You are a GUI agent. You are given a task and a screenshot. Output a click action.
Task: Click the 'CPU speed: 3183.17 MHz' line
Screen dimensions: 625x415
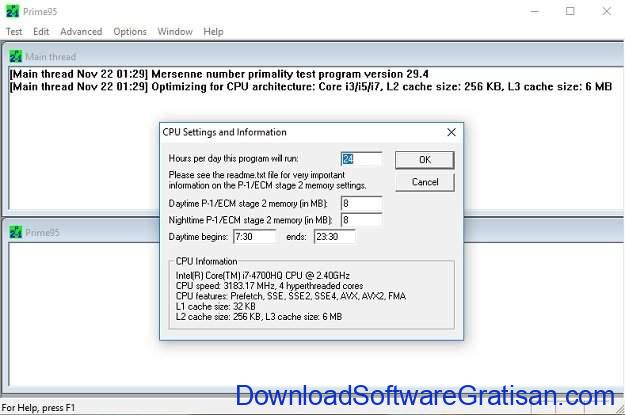[x=269, y=286]
